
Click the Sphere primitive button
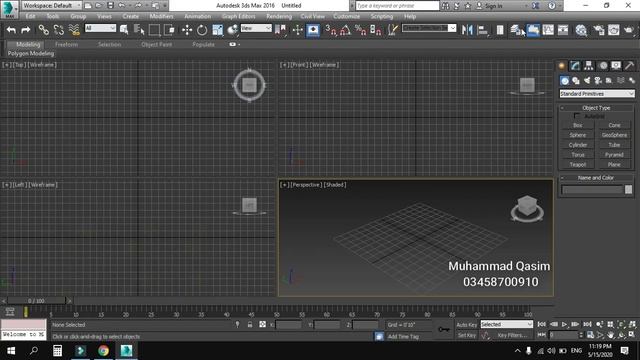(x=578, y=135)
